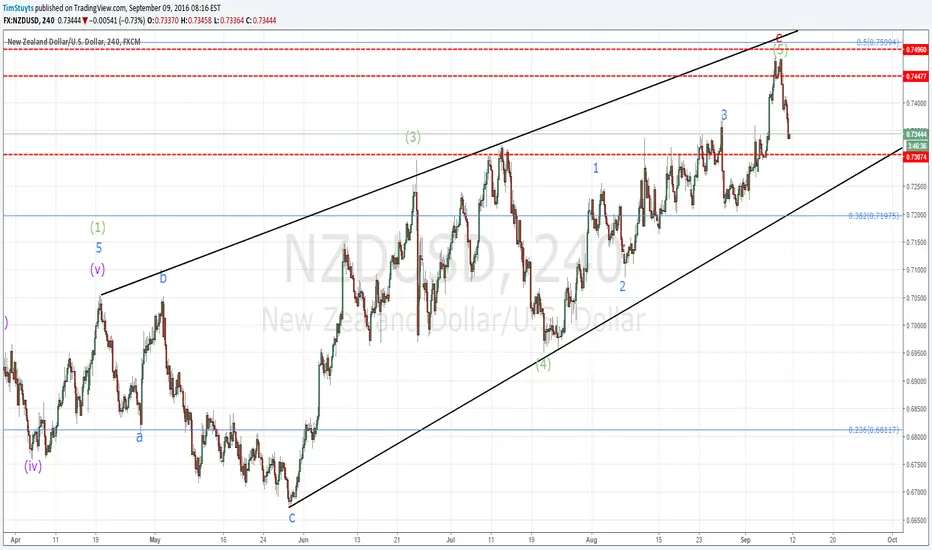Screen dimensions: 932x550
Task: Select the 0.236(0.68117) Fibonacci label
Action: pyautogui.click(x=873, y=429)
